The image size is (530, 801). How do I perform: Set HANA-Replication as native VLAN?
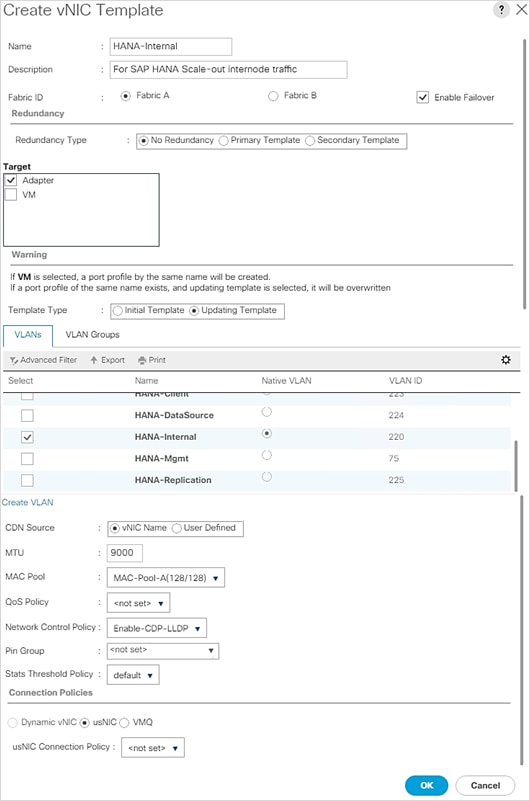click(x=267, y=477)
